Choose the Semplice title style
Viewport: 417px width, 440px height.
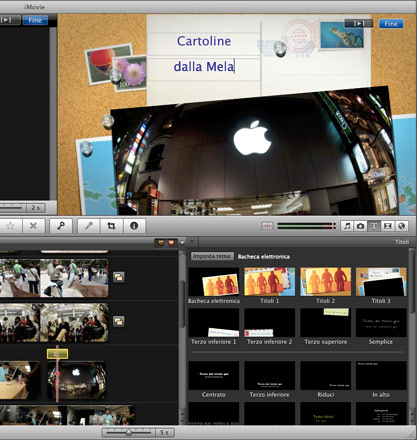(x=381, y=322)
